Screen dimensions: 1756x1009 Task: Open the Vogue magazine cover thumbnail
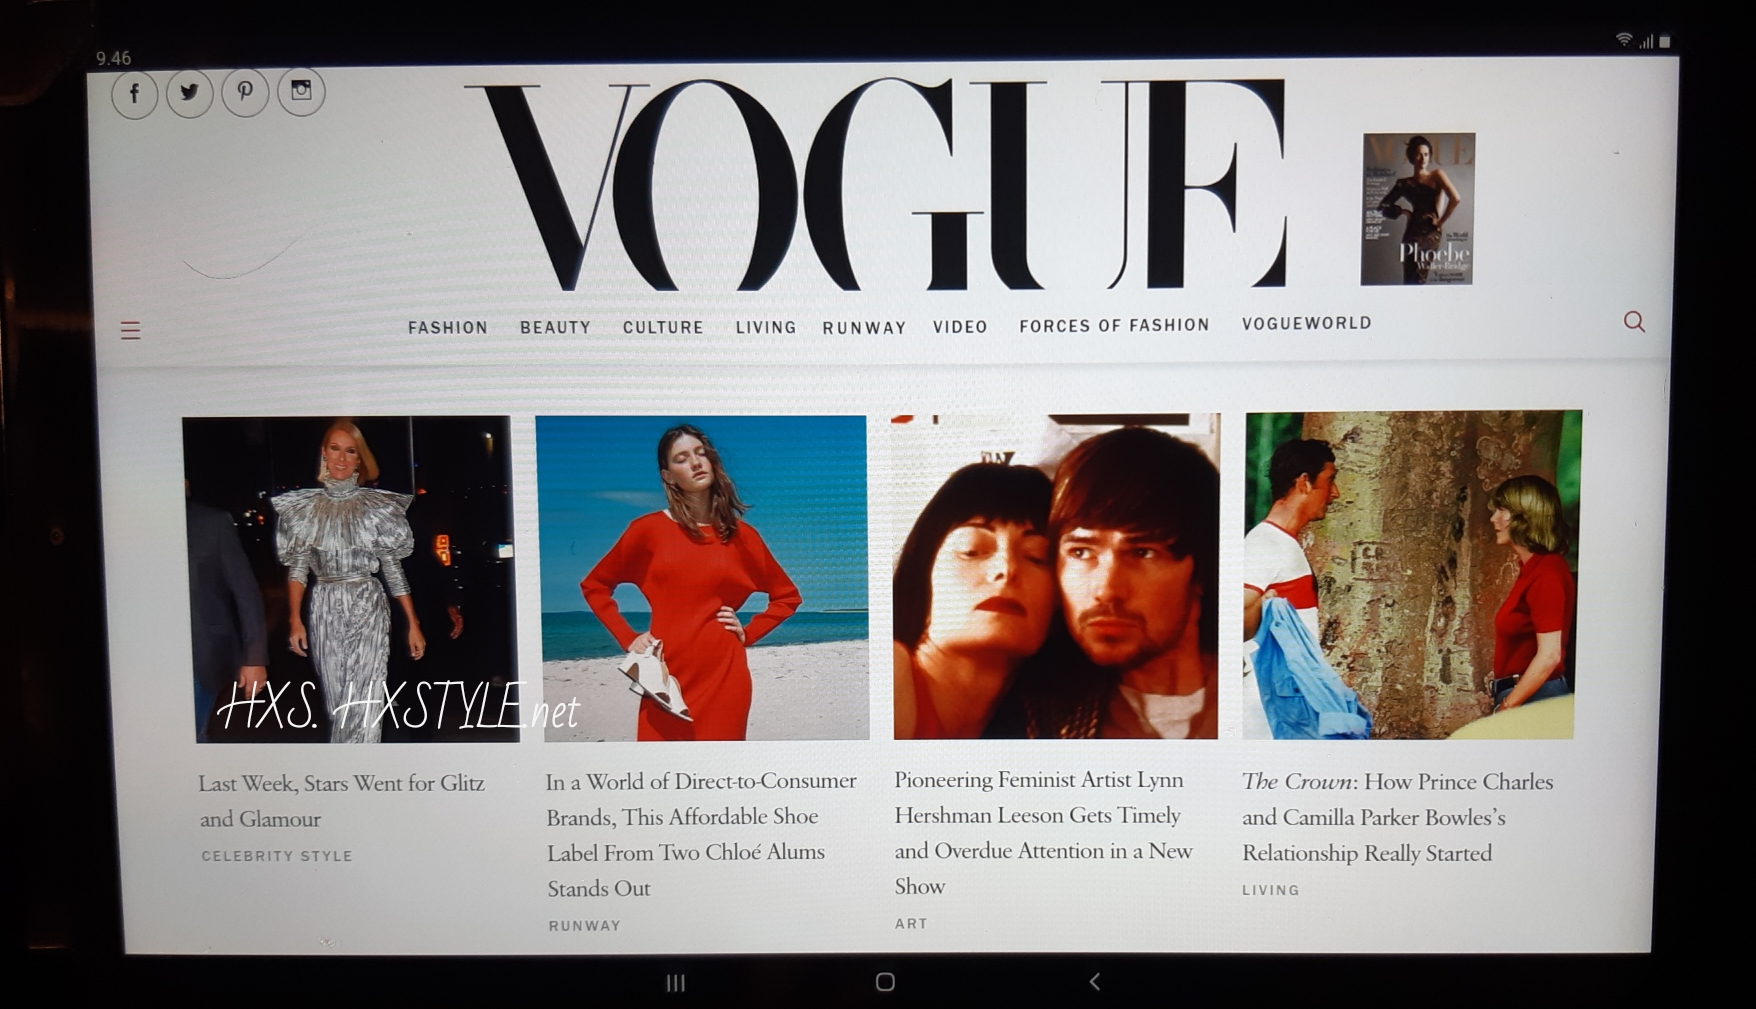coord(1418,209)
